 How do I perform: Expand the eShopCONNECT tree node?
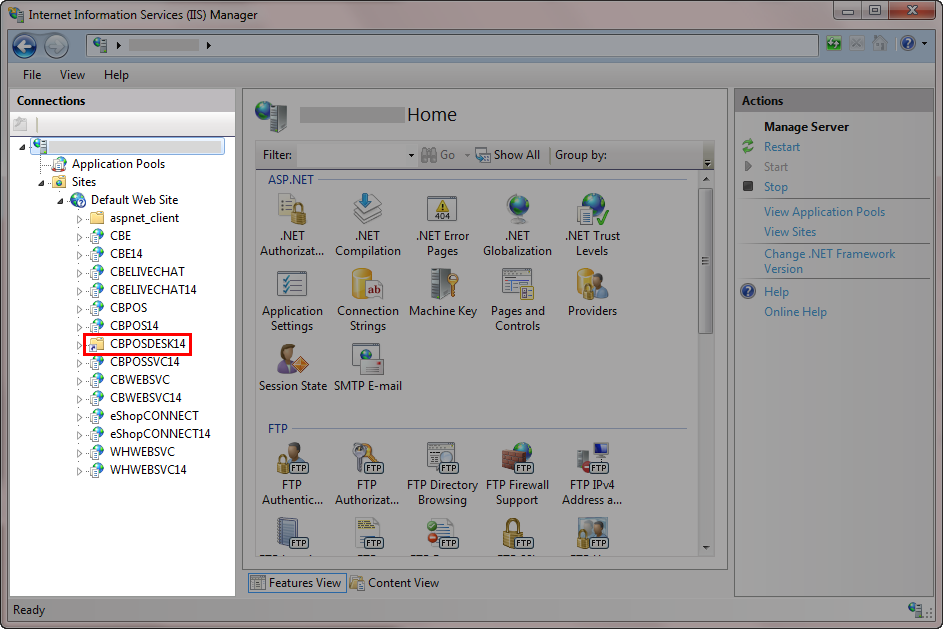[80, 416]
